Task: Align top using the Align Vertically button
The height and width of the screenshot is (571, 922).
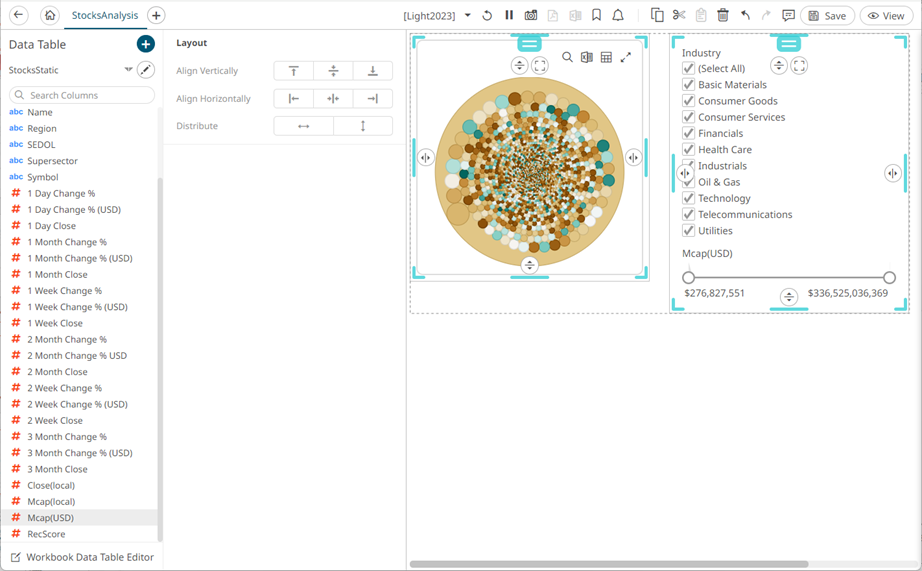Action: (x=293, y=71)
